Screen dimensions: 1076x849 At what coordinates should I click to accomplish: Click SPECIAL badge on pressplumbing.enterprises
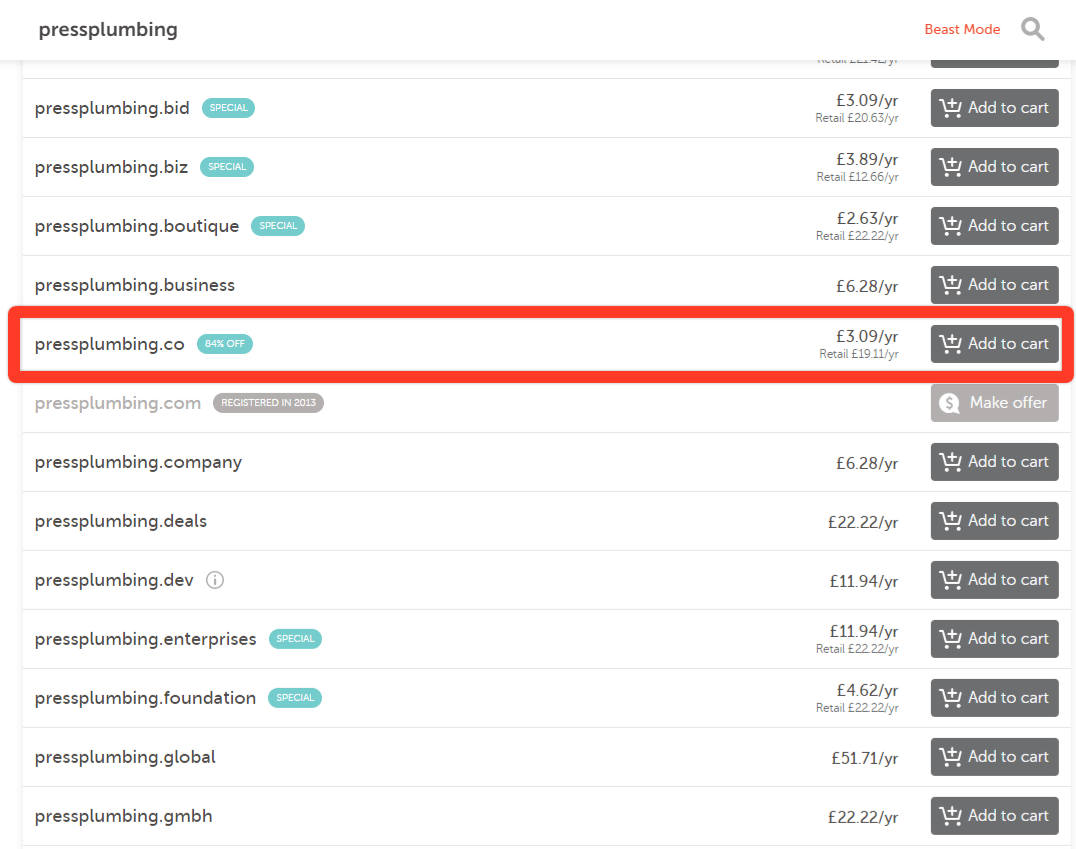(x=295, y=639)
